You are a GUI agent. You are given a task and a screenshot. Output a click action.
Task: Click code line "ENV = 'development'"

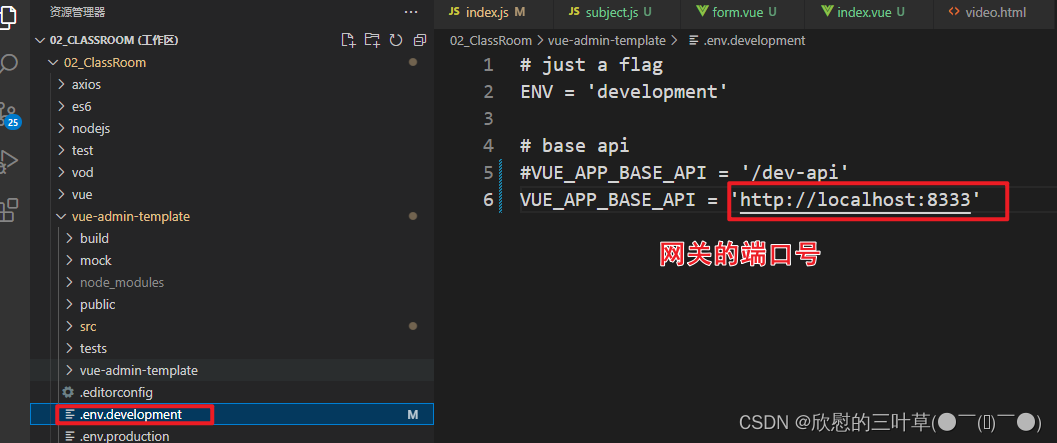[x=624, y=92]
